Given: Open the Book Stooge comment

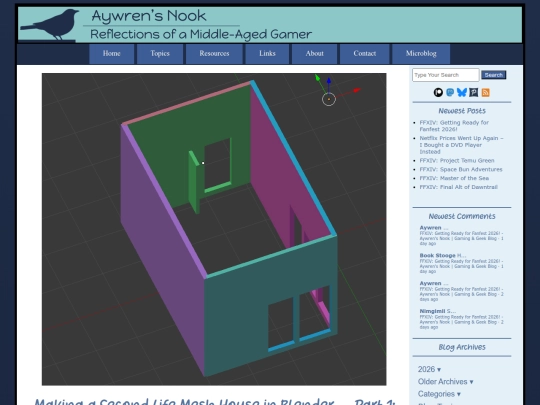Looking at the screenshot, I should [x=461, y=263].
